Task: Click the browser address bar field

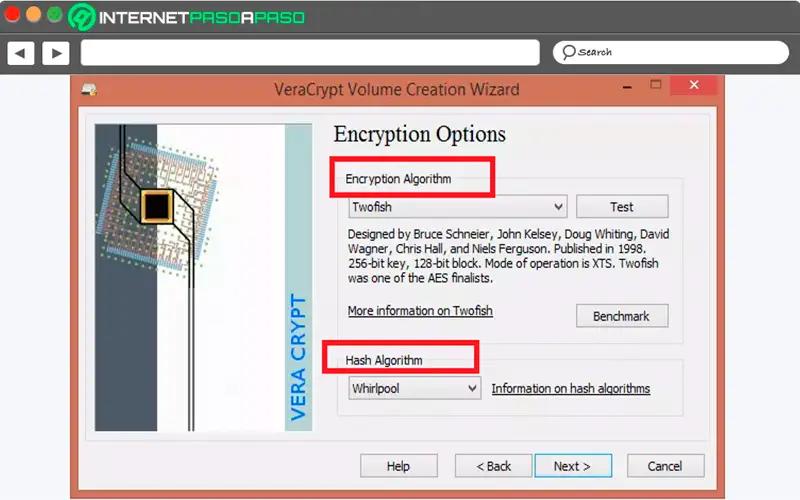Action: coord(310,53)
